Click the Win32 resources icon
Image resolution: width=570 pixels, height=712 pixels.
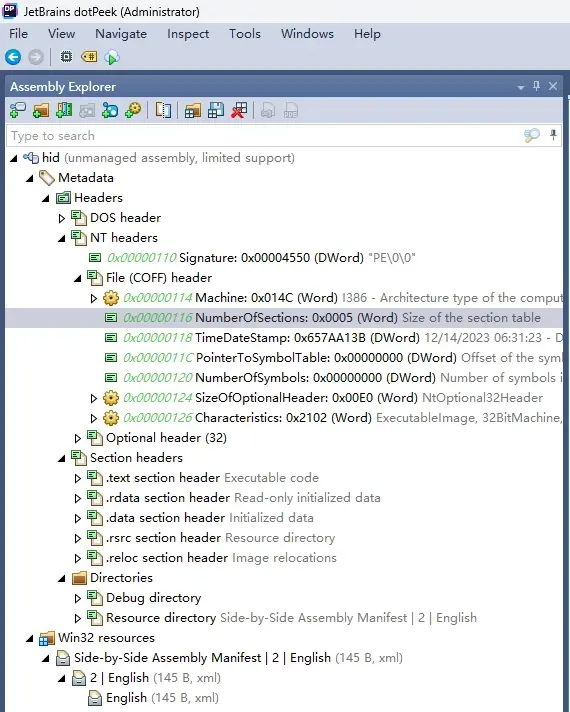[46, 638]
